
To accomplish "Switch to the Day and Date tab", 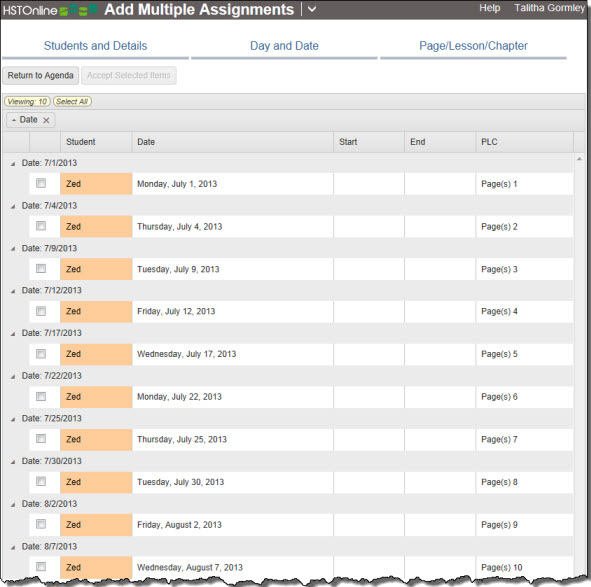I will (284, 46).
